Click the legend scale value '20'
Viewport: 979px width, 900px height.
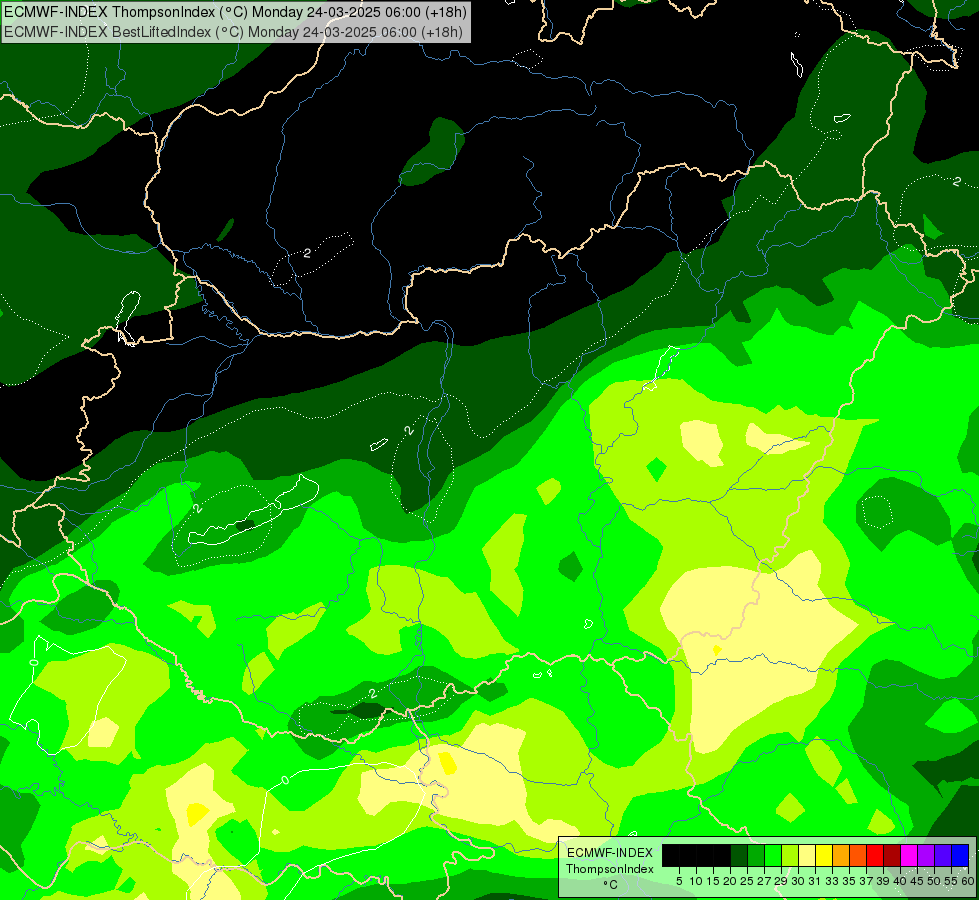[x=730, y=881]
